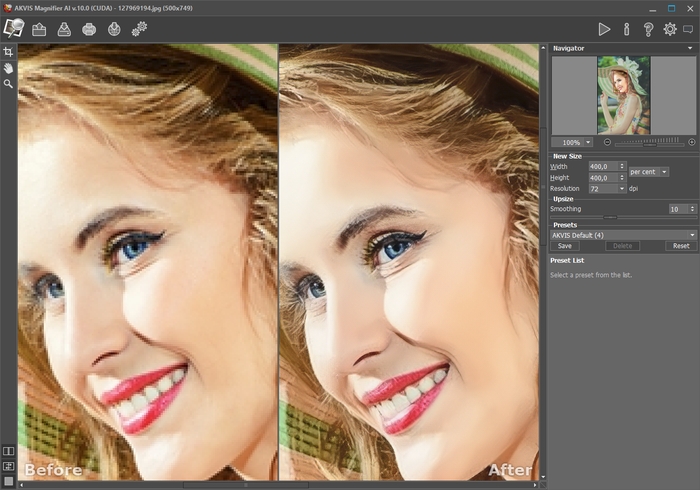
Task: Click the navigator image thumbnail
Action: click(624, 95)
